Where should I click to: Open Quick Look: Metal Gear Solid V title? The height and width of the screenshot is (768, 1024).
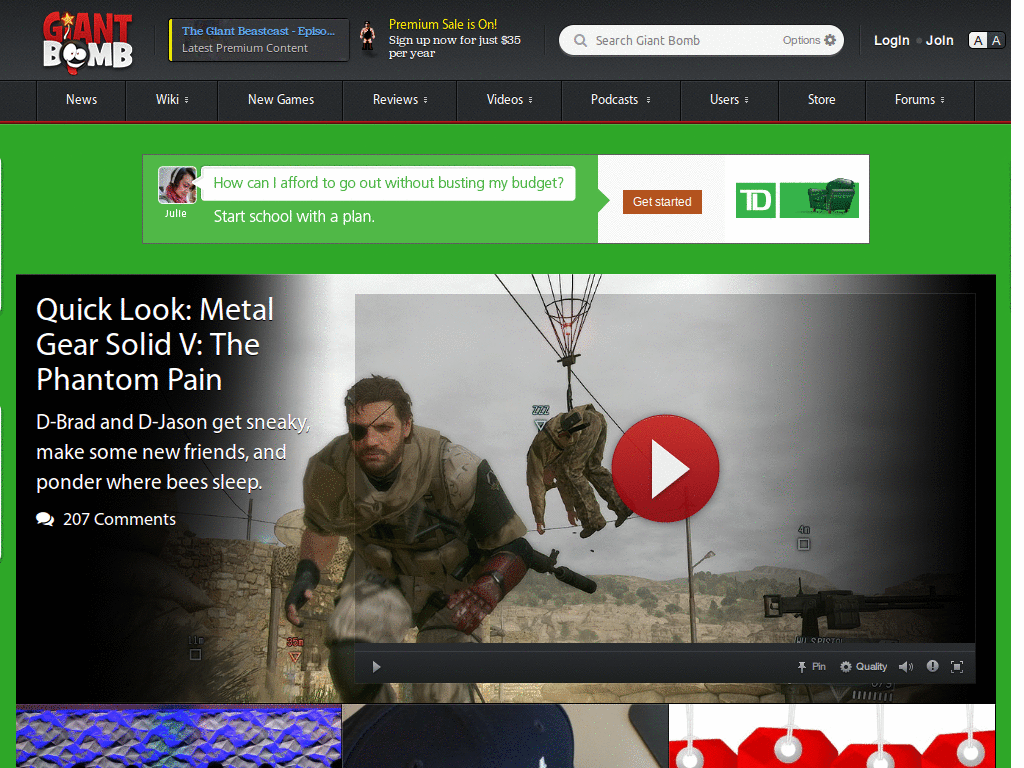[x=155, y=344]
